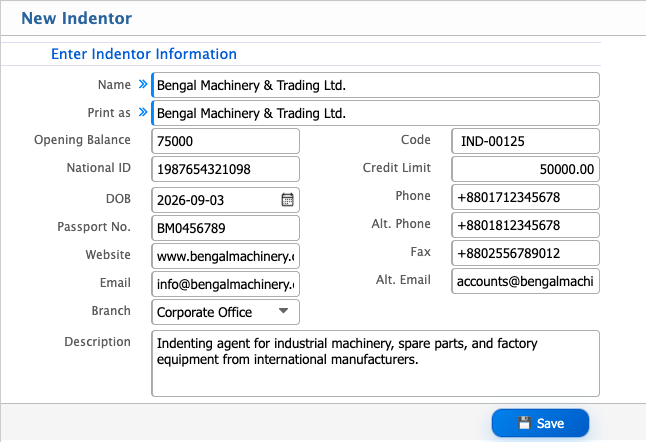Click the Email field with info@bengalmachinery
Image resolution: width=646 pixels, height=442 pixels.
click(x=225, y=284)
